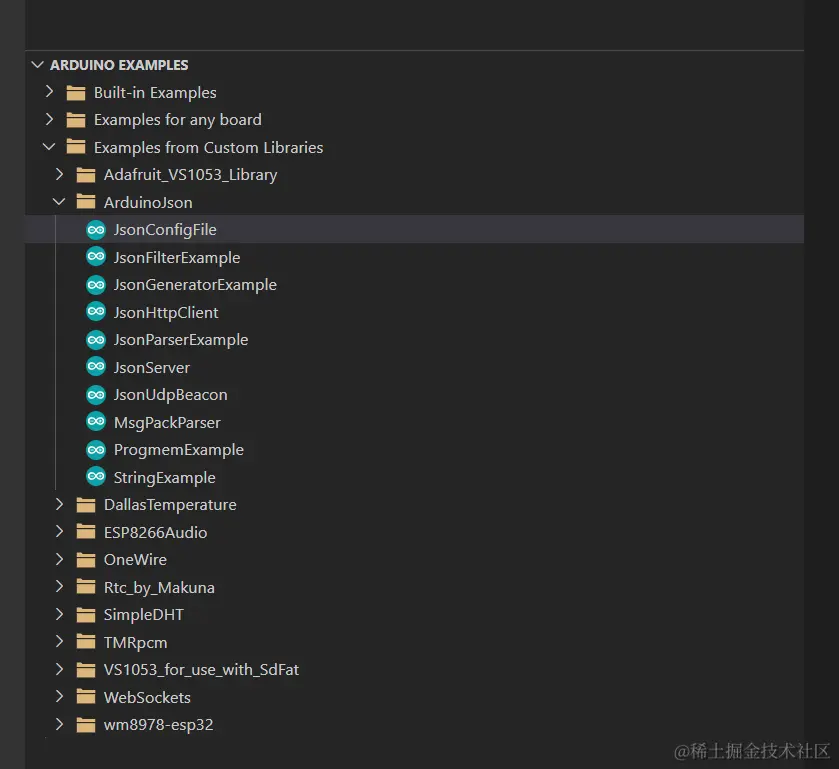Click the Arduino icon beside JsonHttpClient
The height and width of the screenshot is (769, 839).
(x=96, y=312)
